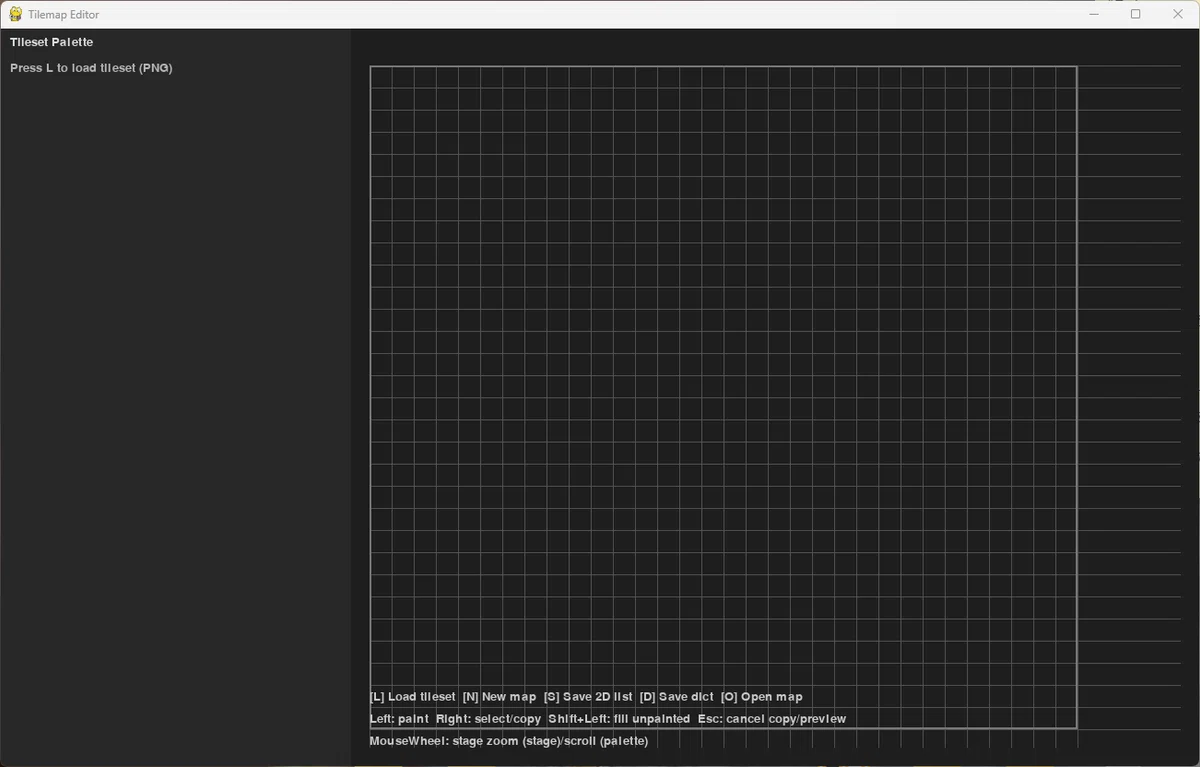Close the Tilemap Editor window

(x=1177, y=14)
